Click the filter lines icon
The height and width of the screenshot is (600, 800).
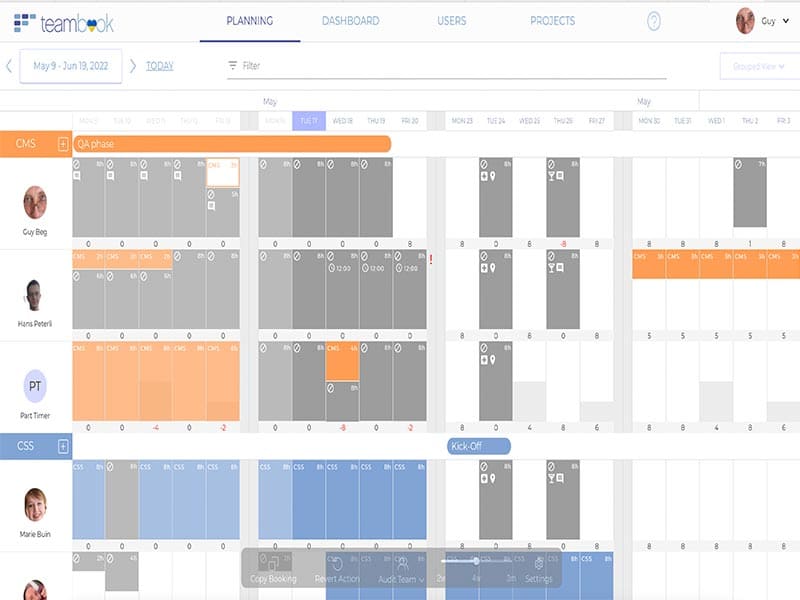(x=233, y=66)
